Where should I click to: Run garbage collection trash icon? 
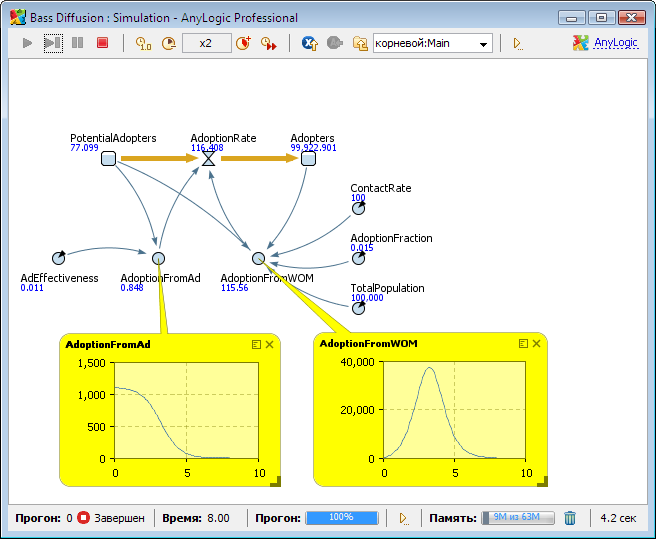point(570,518)
